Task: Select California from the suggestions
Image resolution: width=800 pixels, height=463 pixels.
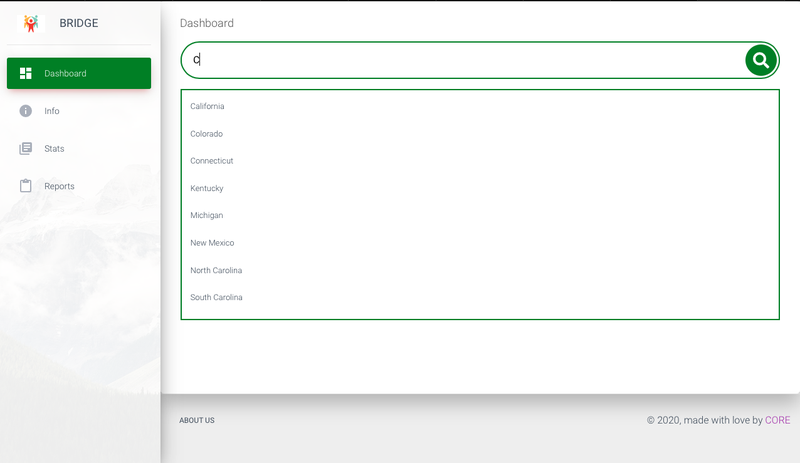Action: click(207, 106)
